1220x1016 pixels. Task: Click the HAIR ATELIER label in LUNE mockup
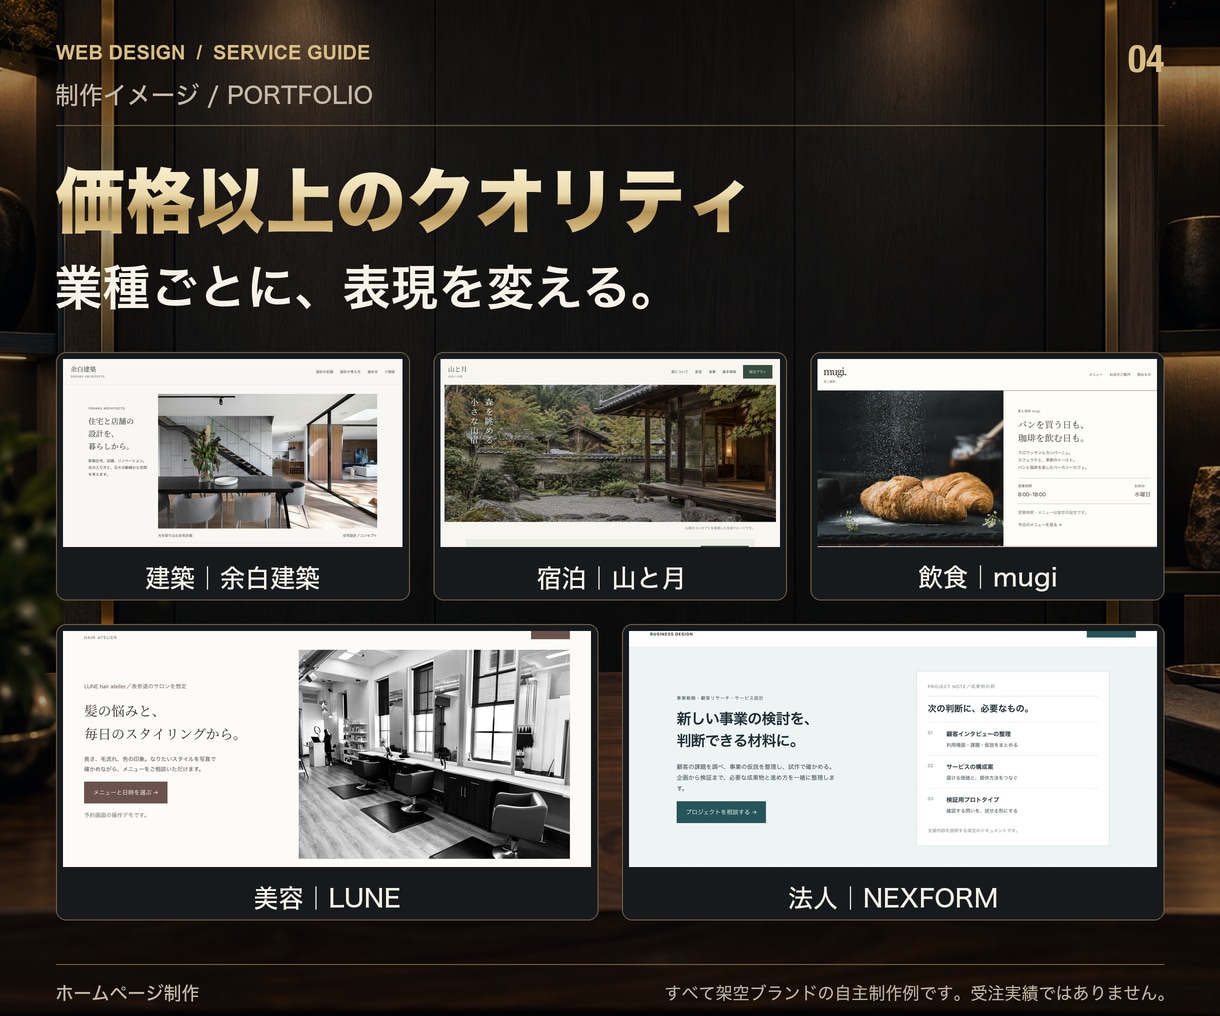(x=100, y=637)
